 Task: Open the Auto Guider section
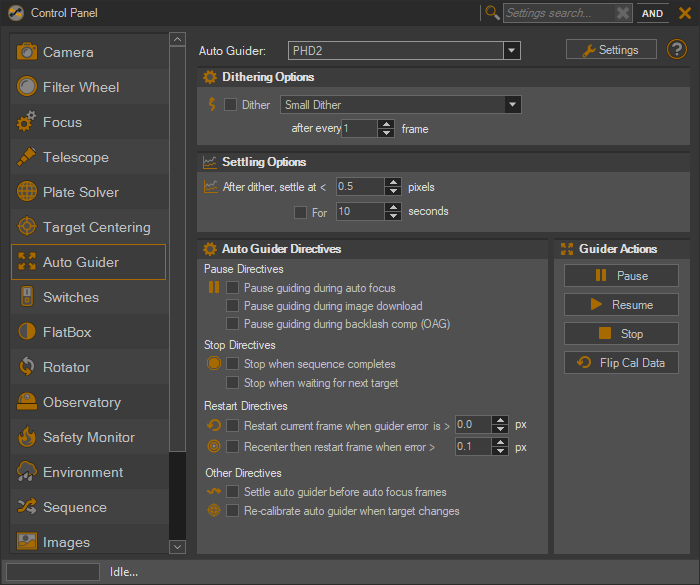[x=88, y=262]
